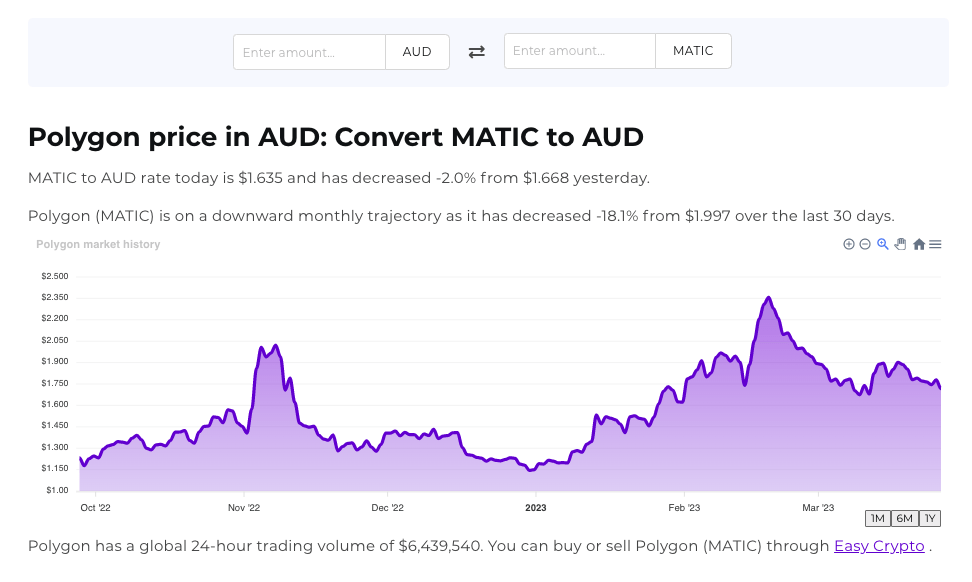This screenshot has height=582, width=972.
Task: Open the Easy Crypto link
Action: pyautogui.click(x=879, y=546)
